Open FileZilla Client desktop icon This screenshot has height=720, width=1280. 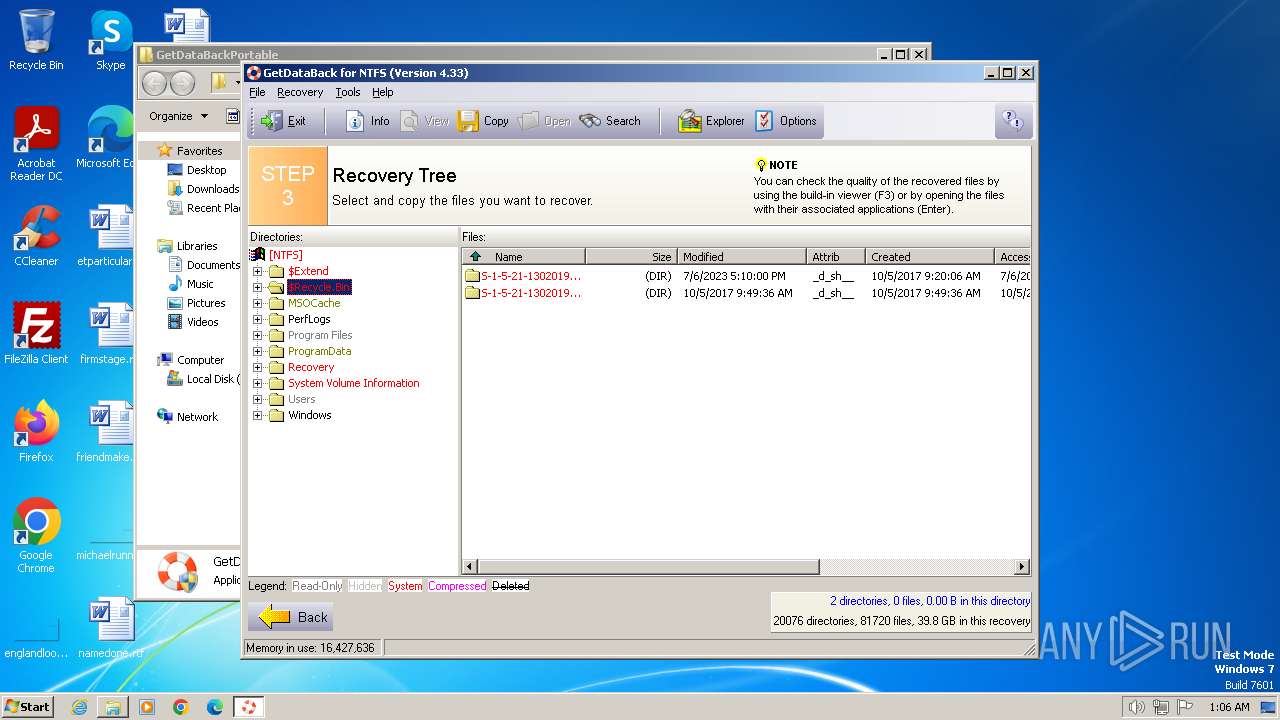36,333
